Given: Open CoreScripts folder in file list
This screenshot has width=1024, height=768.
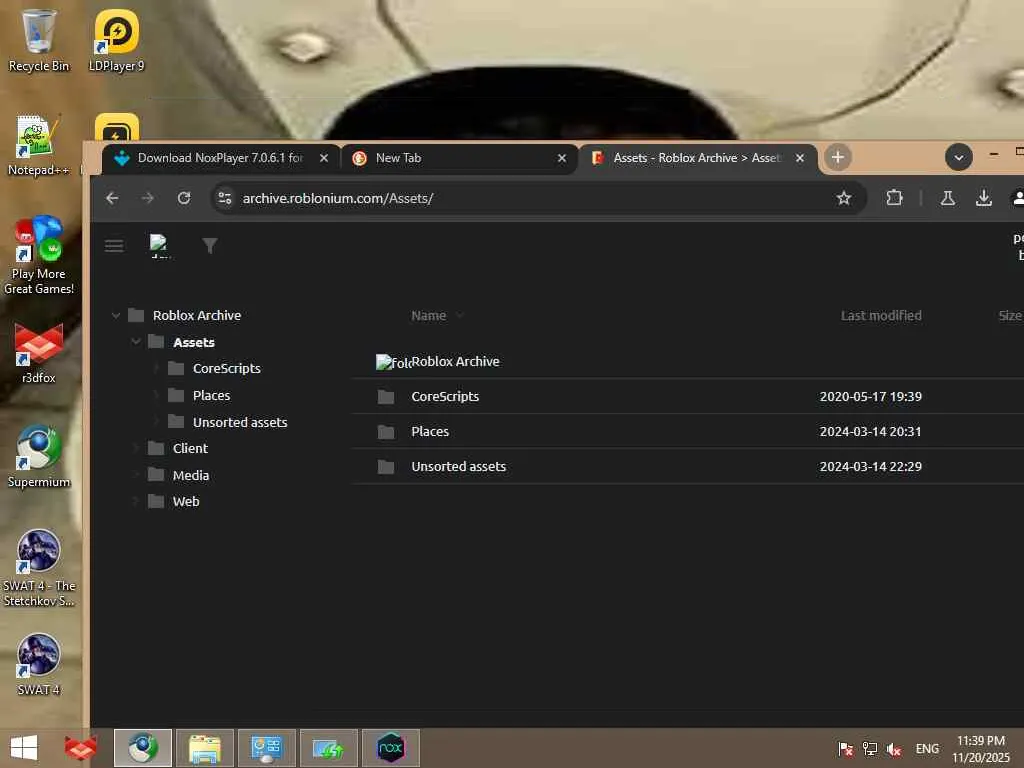Looking at the screenshot, I should (x=445, y=396).
